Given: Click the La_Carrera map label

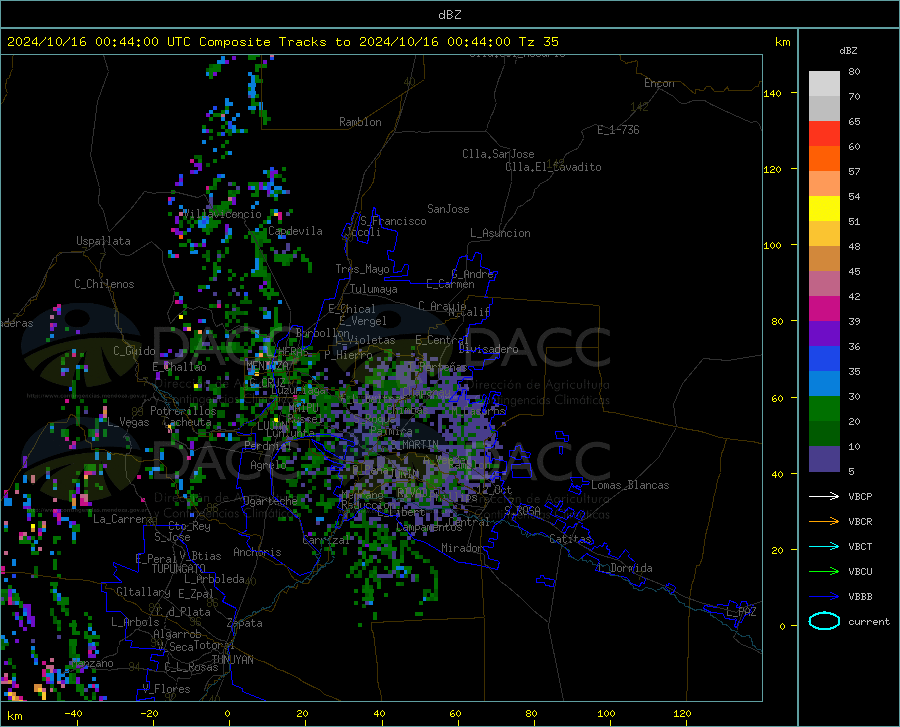Looking at the screenshot, I should point(123,519).
